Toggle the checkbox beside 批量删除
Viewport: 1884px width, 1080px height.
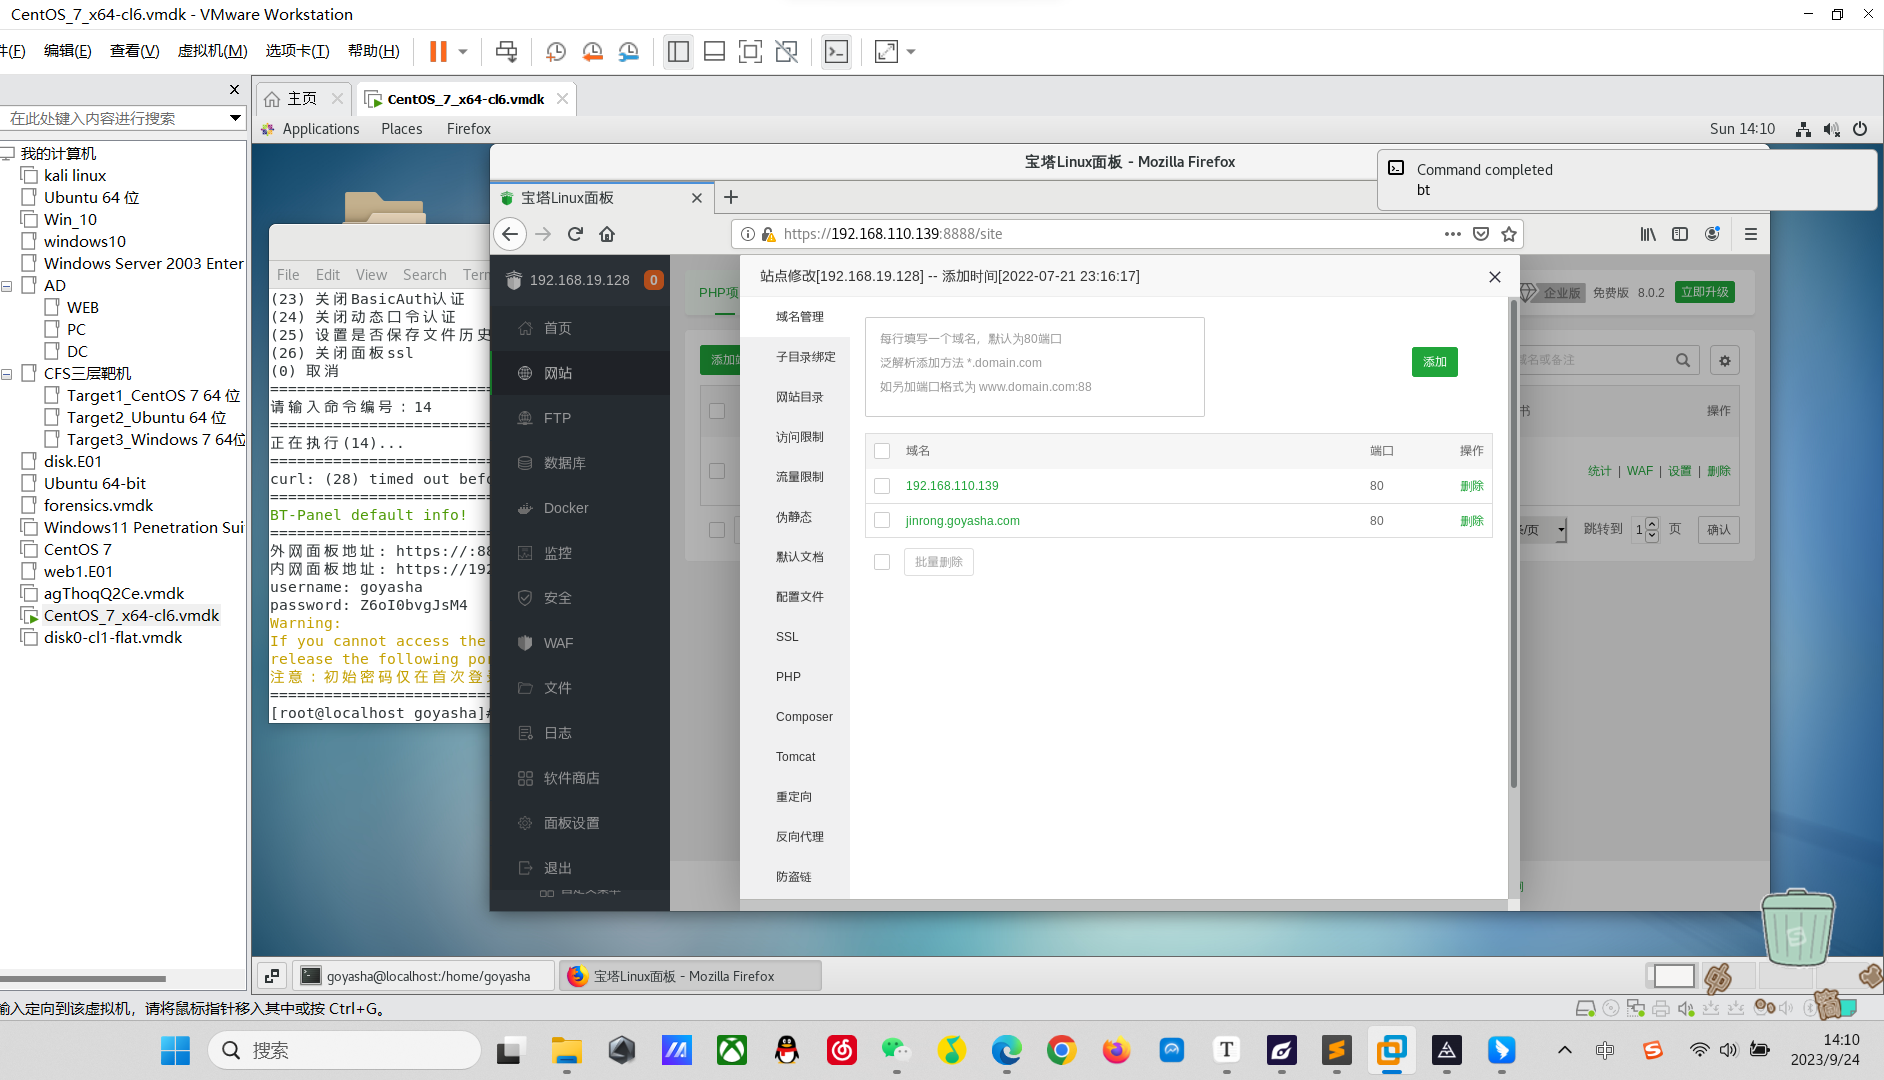click(x=882, y=562)
